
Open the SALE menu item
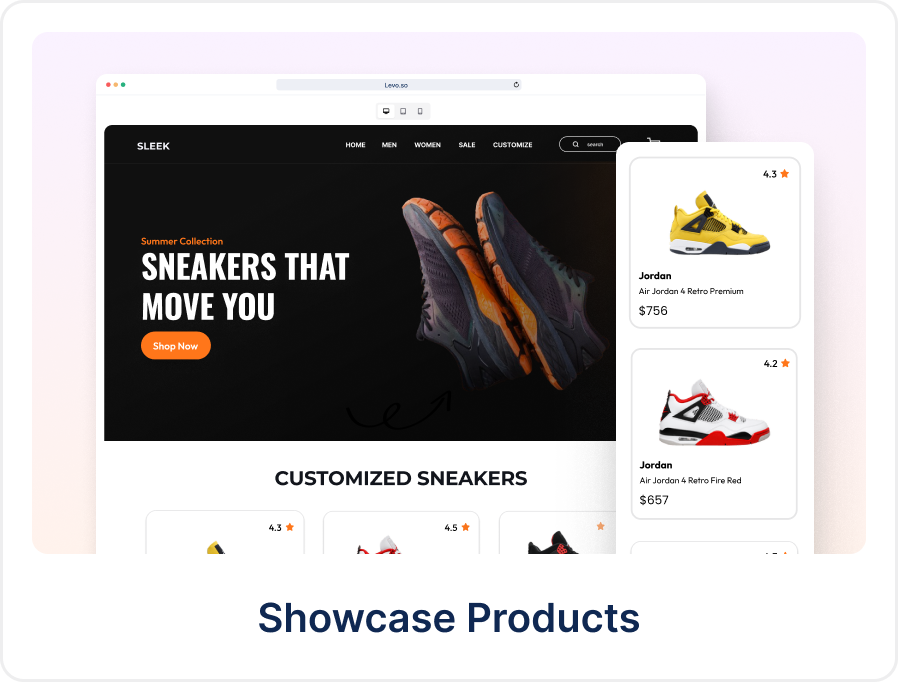pos(467,145)
